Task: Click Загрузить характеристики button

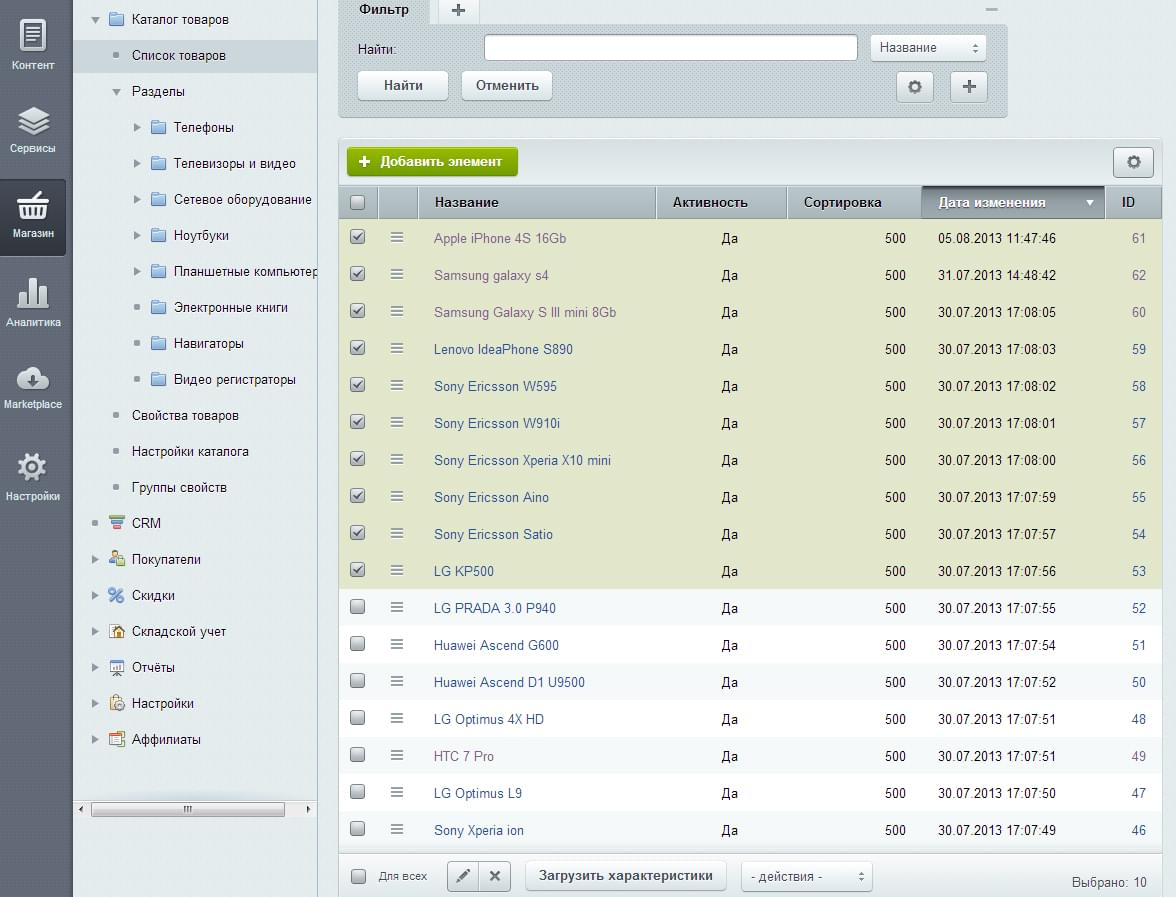Action: pos(626,875)
